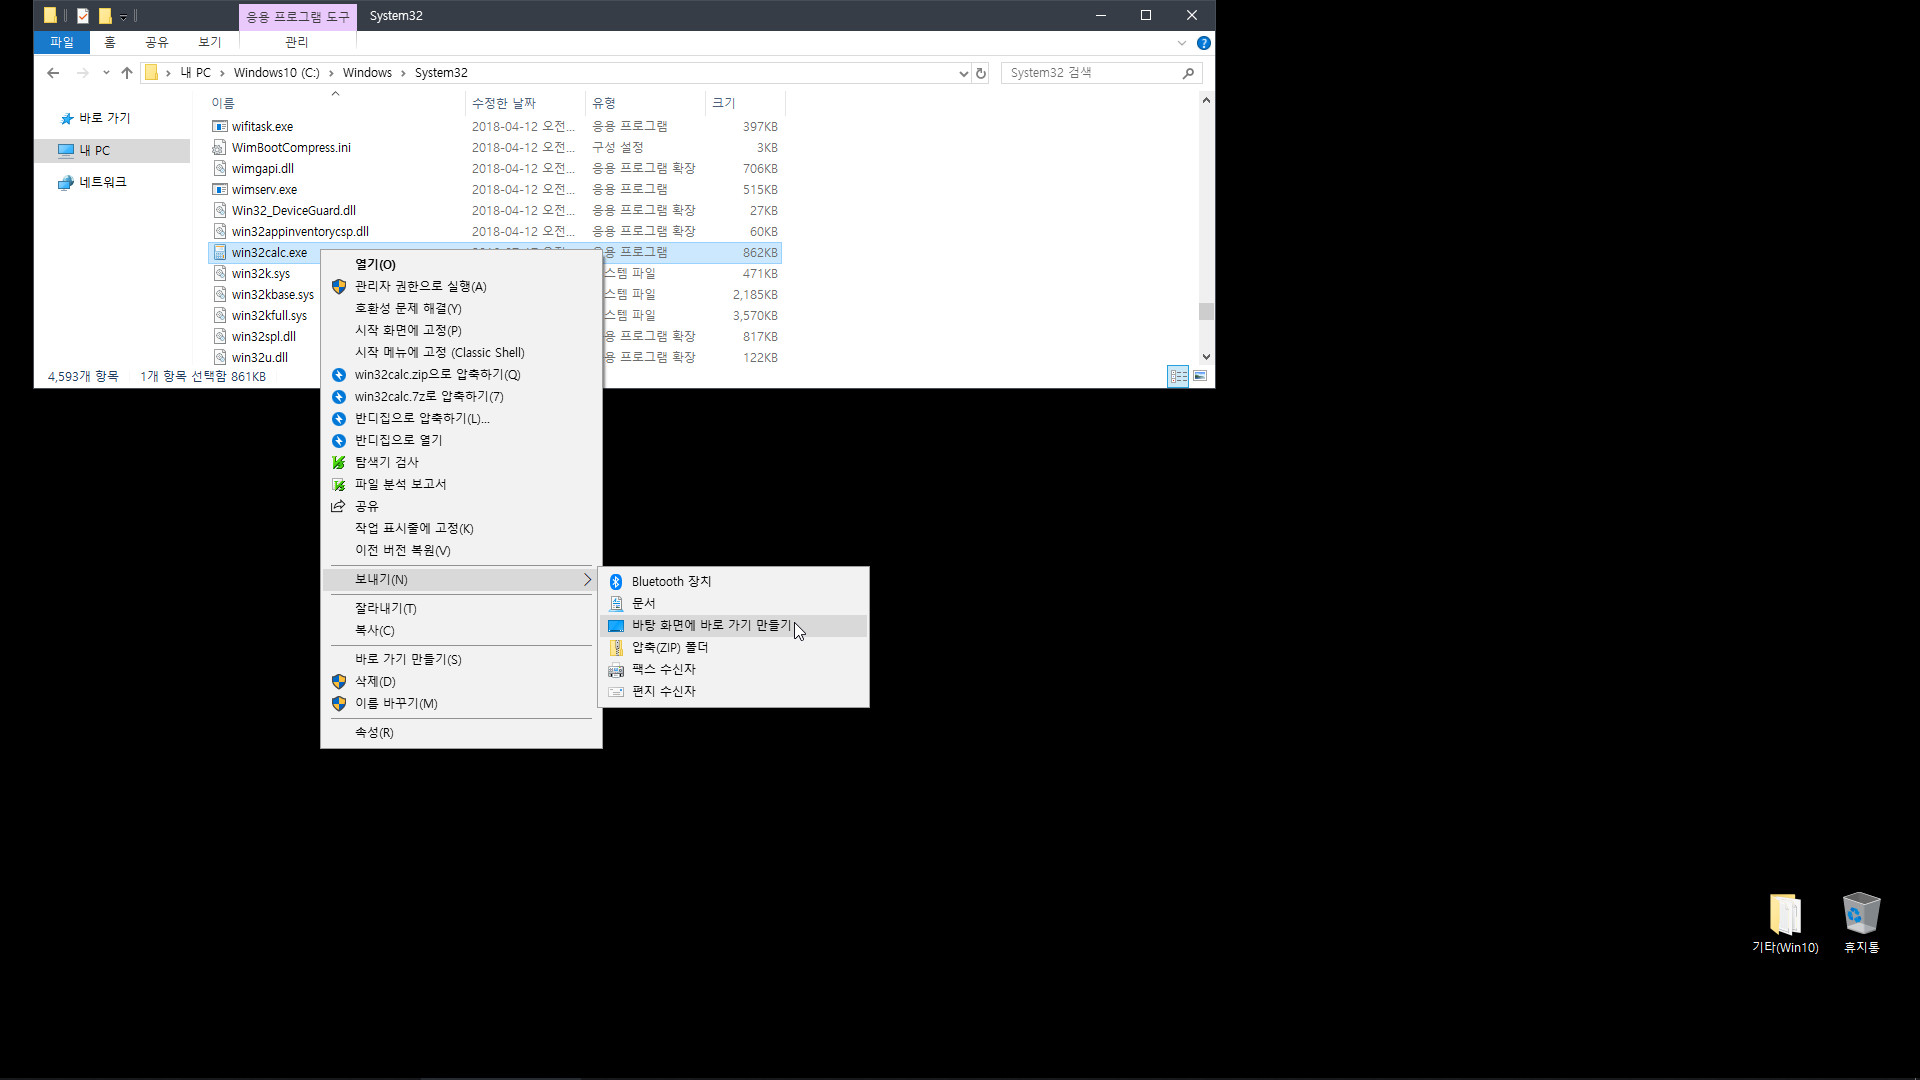
Task: Go back with the back arrow
Action: tap(53, 72)
